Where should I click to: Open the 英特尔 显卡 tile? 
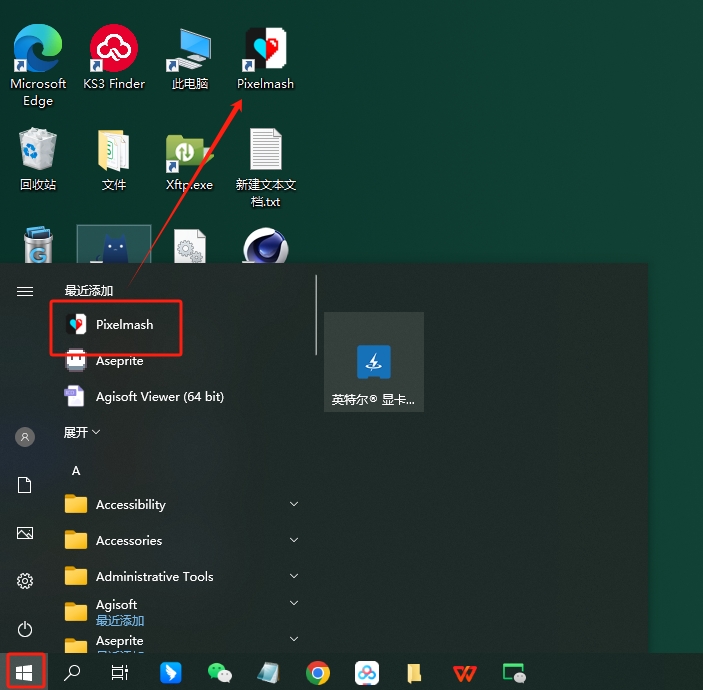point(374,362)
